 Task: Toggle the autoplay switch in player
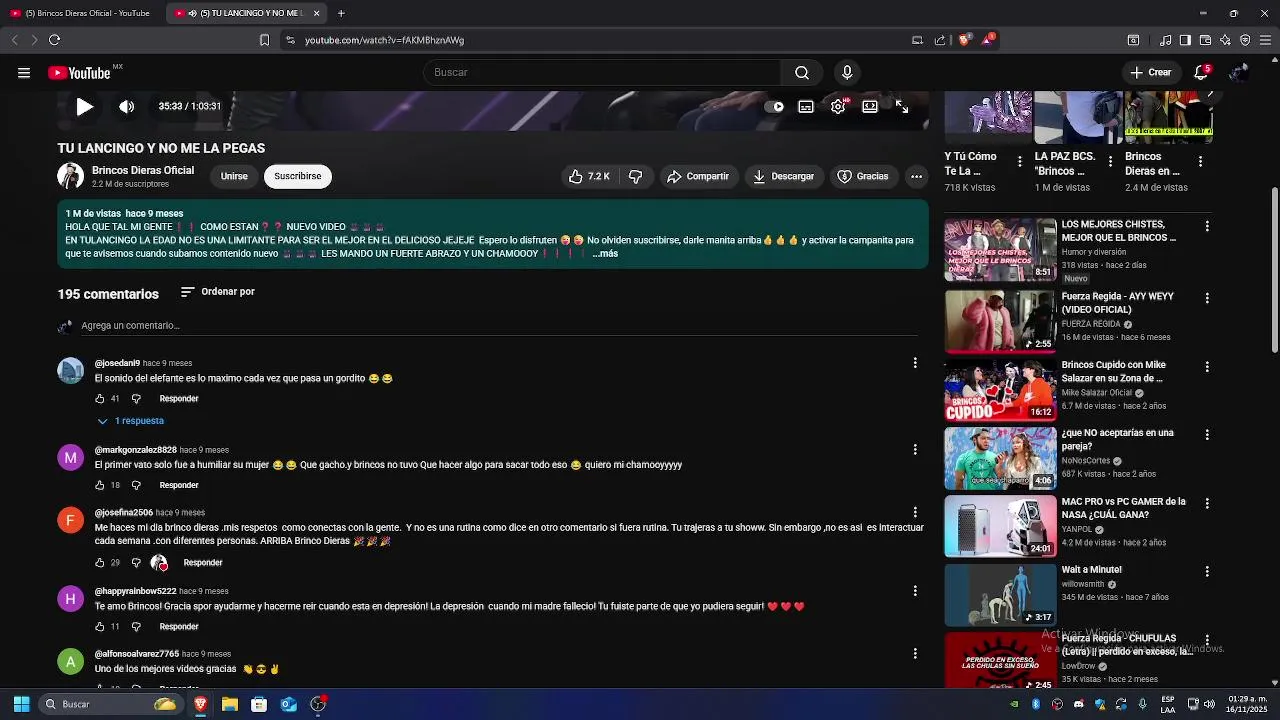coord(775,106)
